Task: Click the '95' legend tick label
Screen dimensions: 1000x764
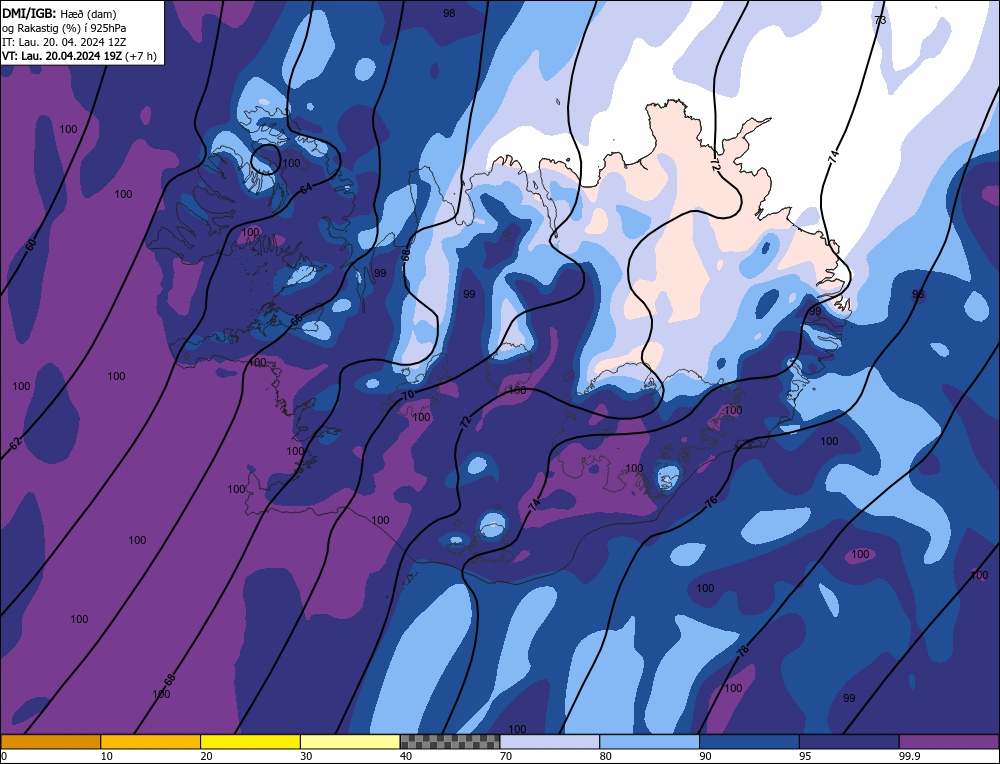Action: [806, 756]
